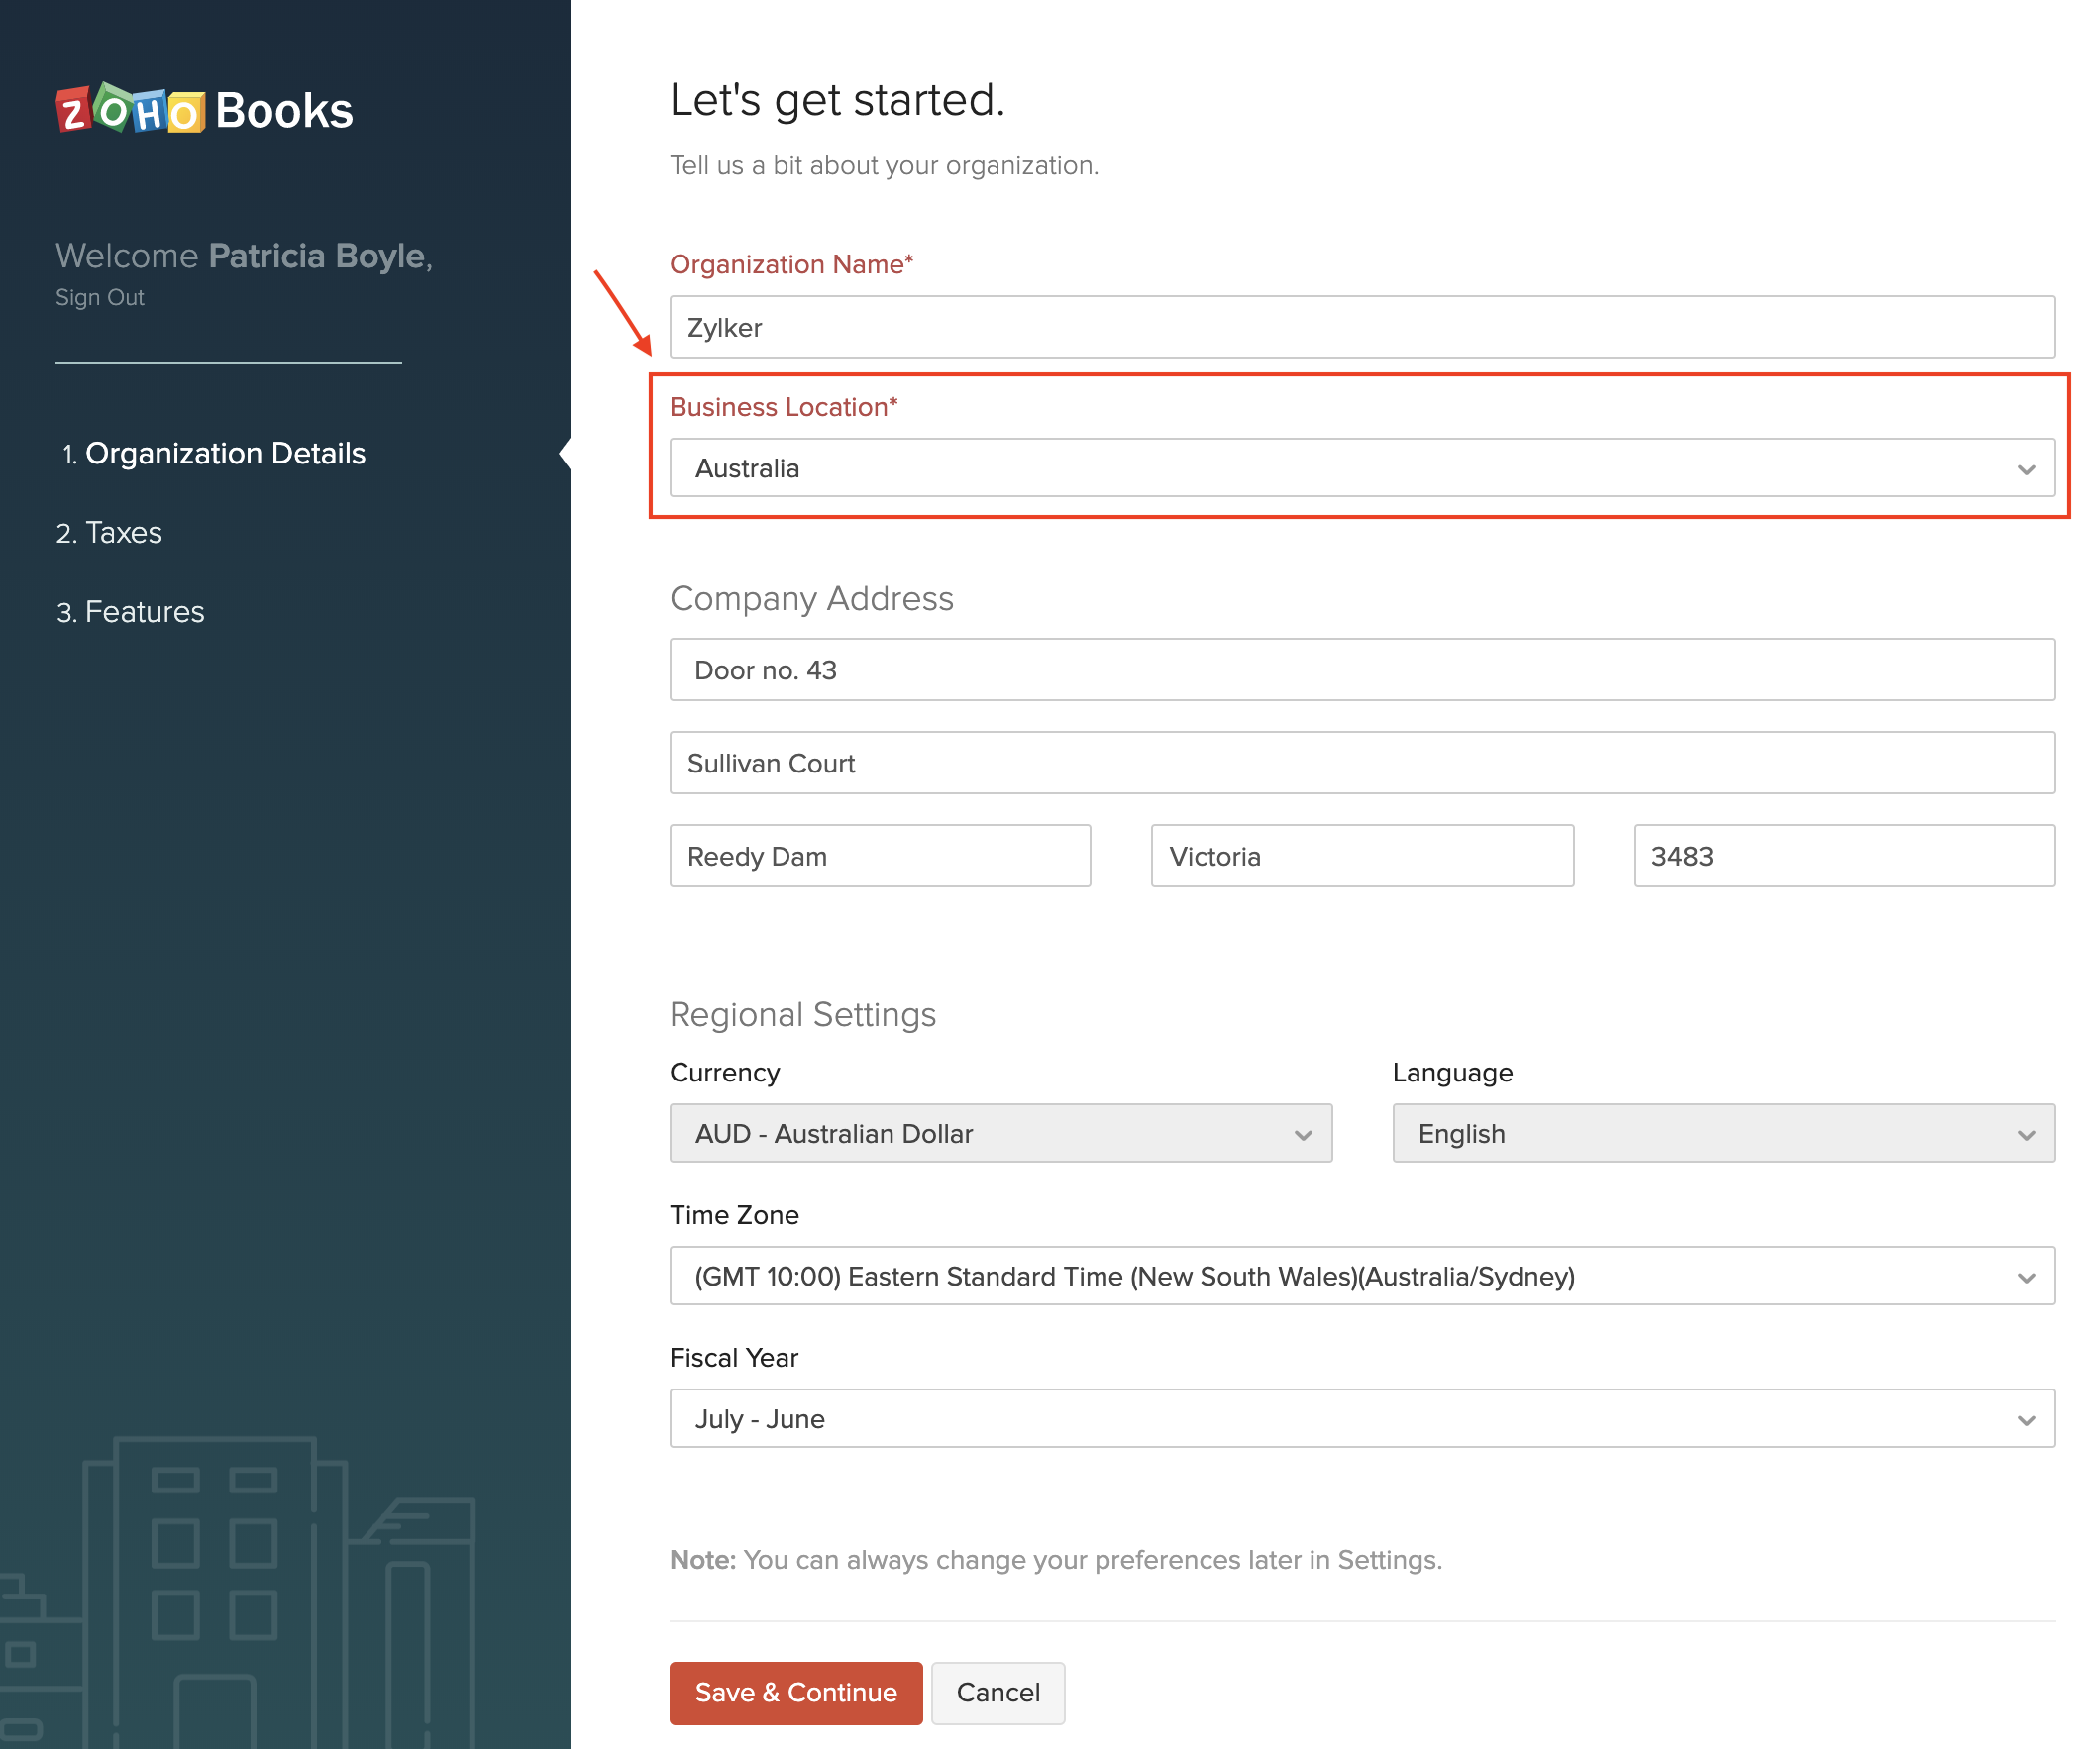Click the Organization Name field
The image size is (2100, 1749).
click(1361, 327)
